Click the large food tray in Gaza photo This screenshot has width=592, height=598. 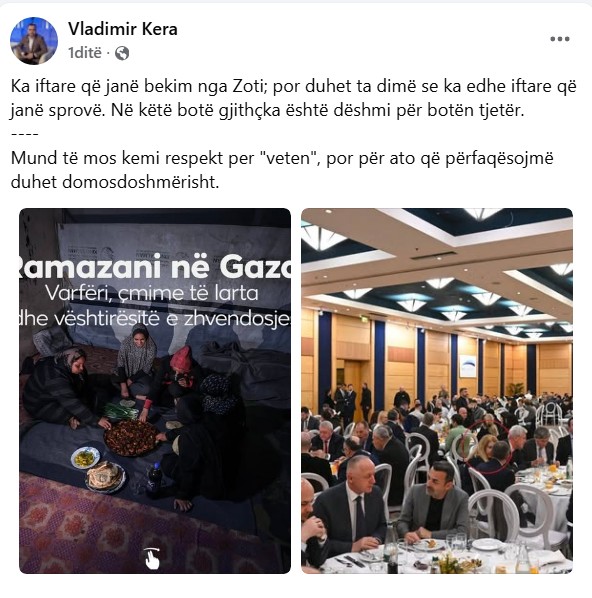click(131, 437)
